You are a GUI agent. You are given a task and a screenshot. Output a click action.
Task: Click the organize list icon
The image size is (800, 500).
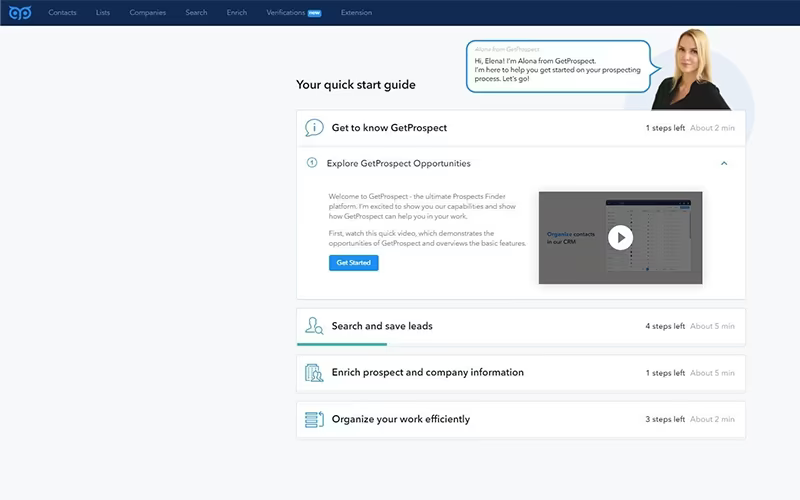point(314,419)
